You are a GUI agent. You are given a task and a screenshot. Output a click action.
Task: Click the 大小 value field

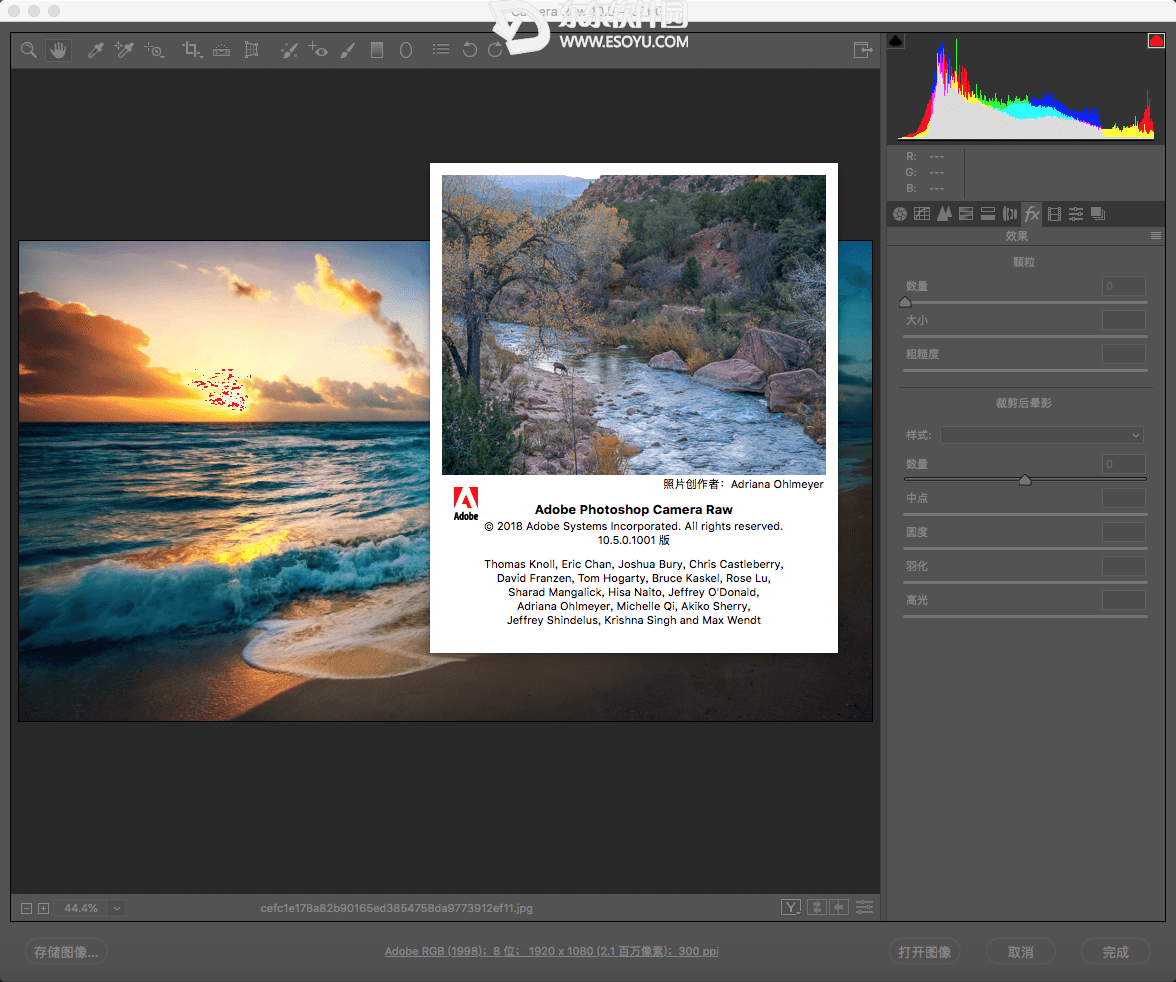point(1124,320)
